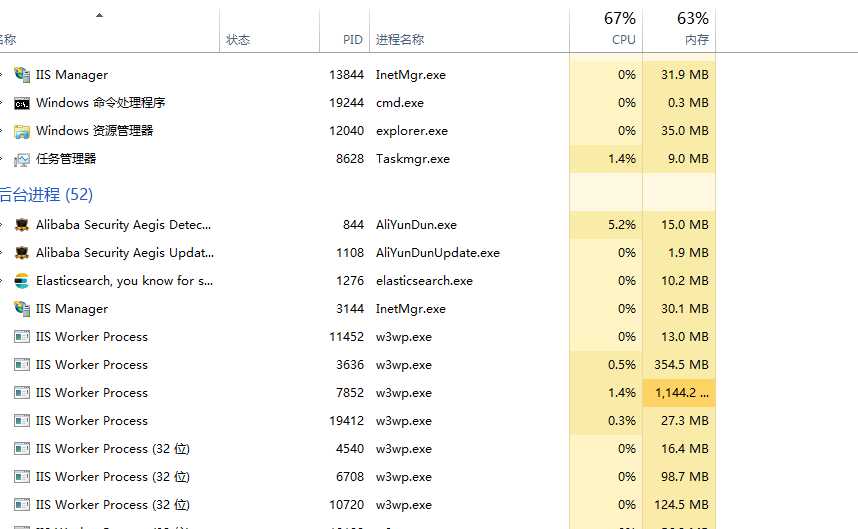Click the 0.5% CPU value cell

622,365
